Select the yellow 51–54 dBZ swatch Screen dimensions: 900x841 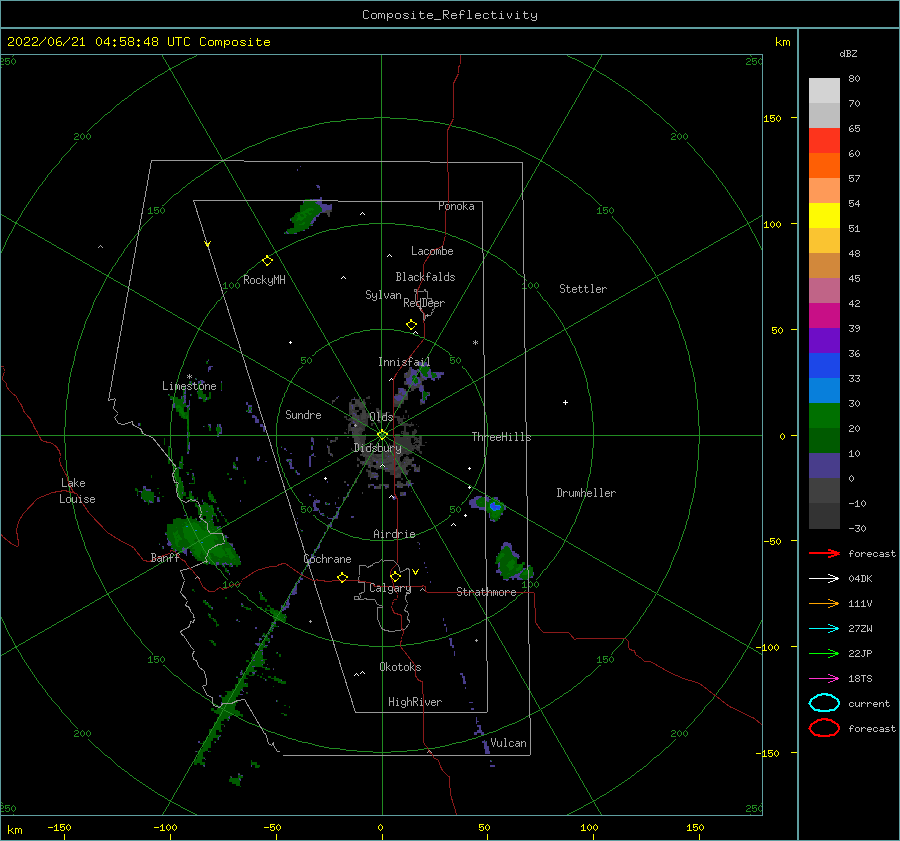point(824,216)
